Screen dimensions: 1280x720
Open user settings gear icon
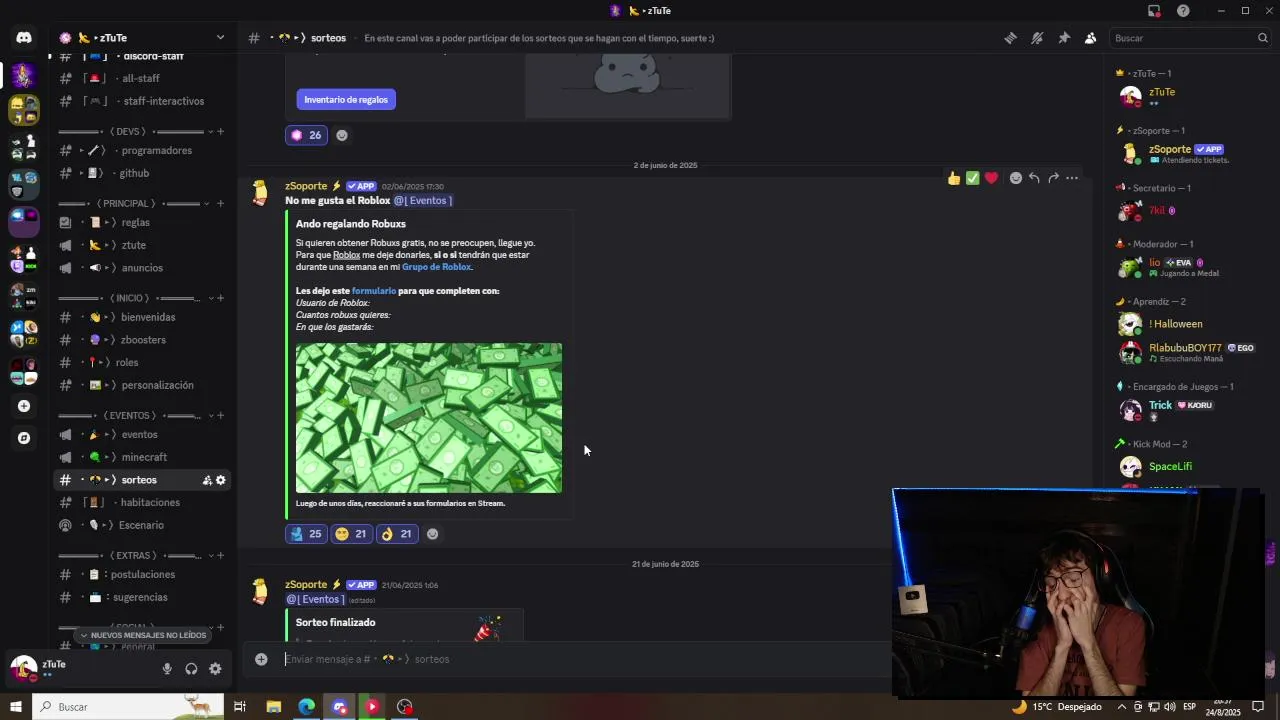click(x=215, y=669)
